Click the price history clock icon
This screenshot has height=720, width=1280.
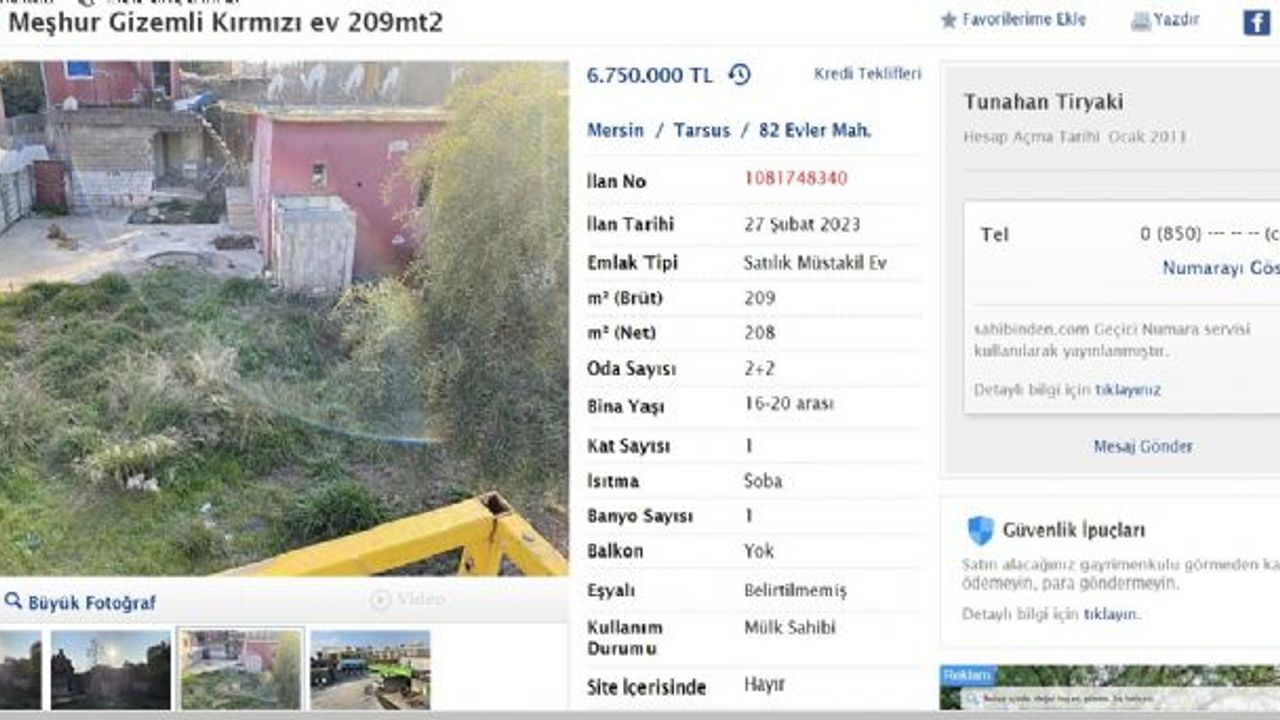[x=739, y=75]
